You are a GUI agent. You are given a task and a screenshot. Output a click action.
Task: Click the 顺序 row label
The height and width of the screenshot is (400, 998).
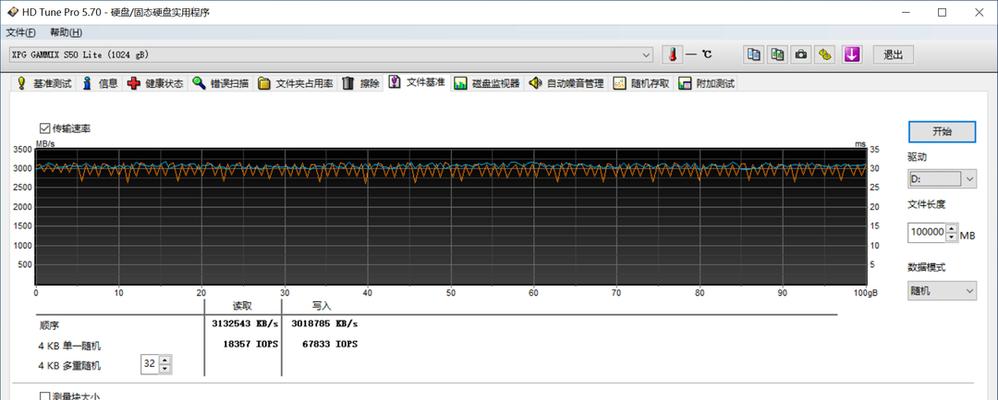pos(48,325)
